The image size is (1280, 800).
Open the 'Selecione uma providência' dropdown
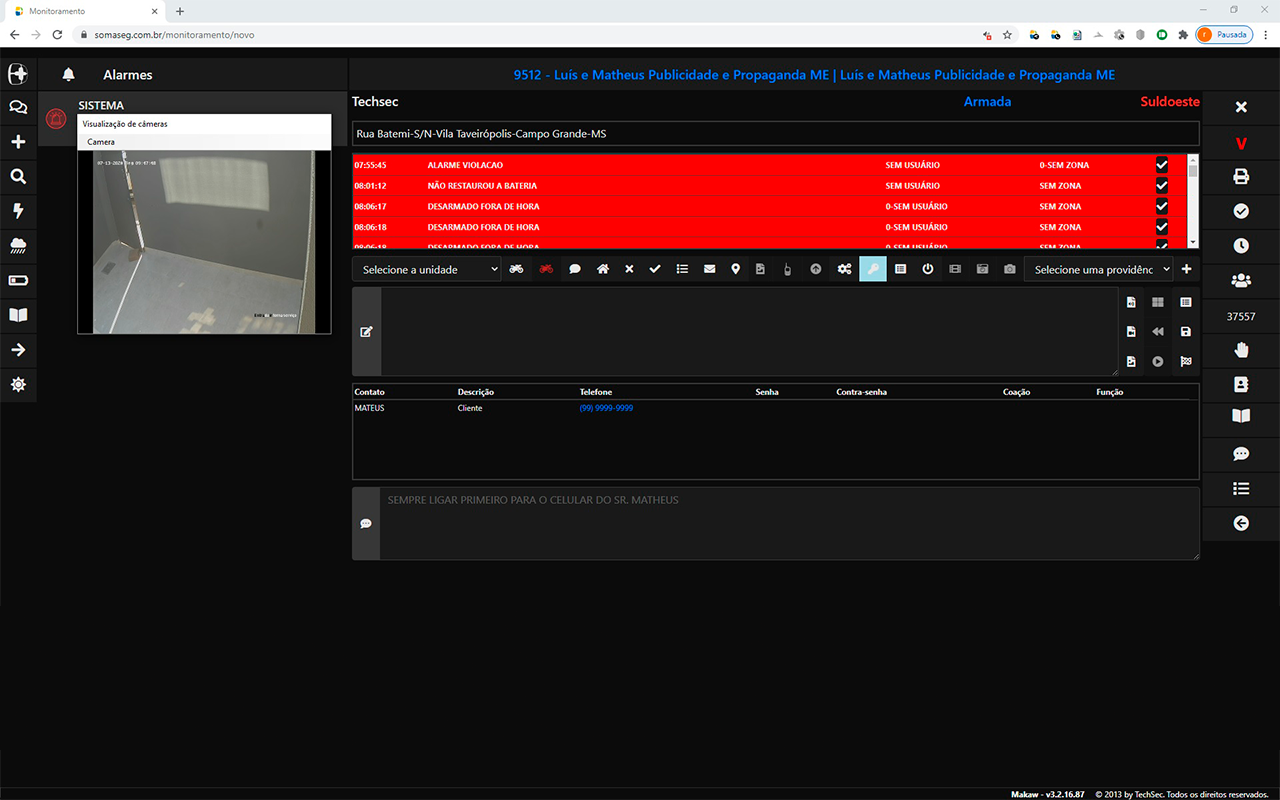tap(1097, 268)
